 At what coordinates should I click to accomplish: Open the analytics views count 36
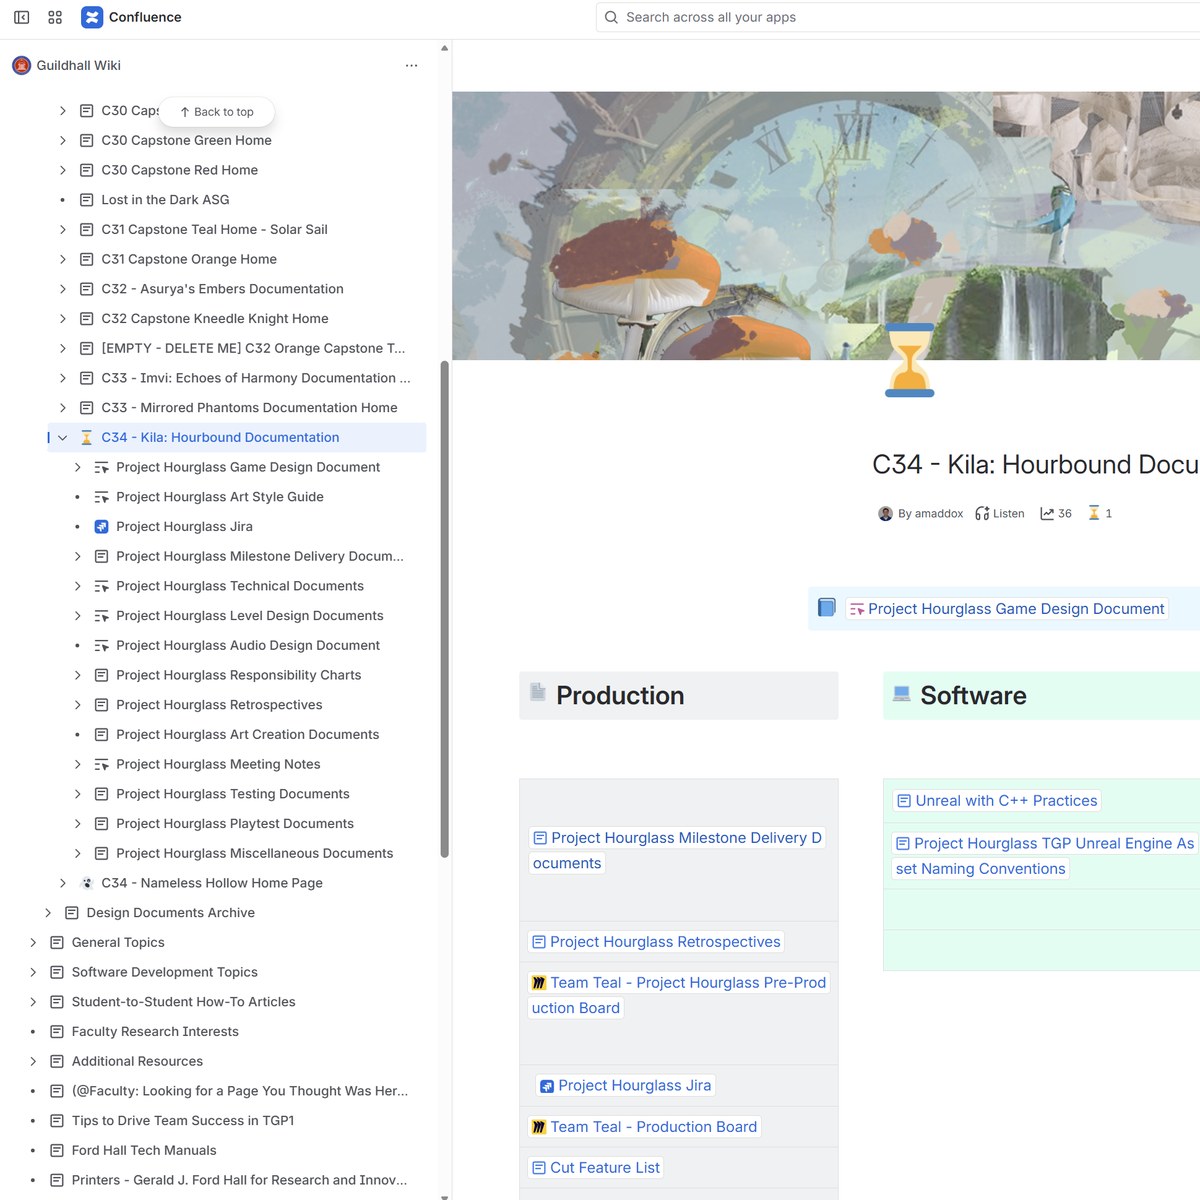1056,514
